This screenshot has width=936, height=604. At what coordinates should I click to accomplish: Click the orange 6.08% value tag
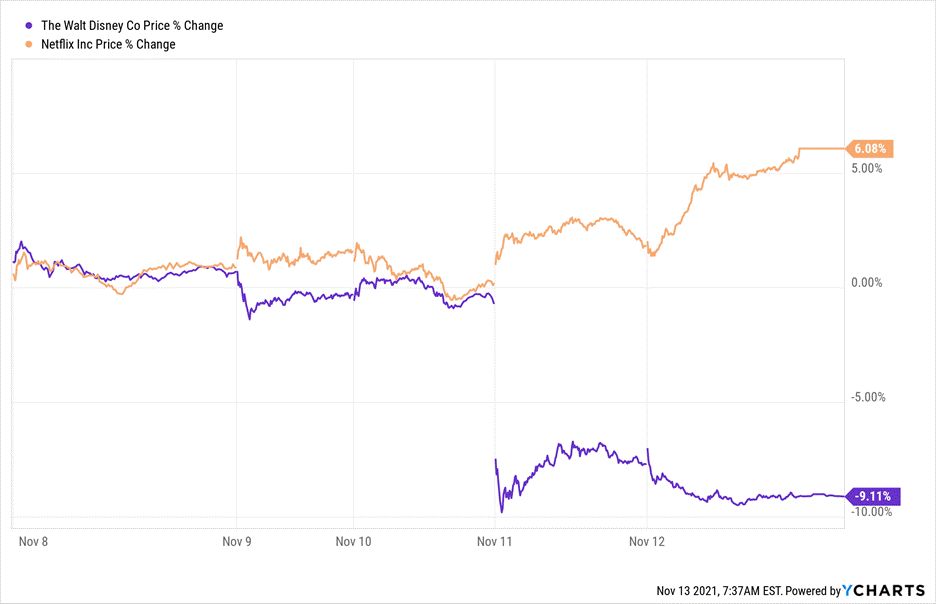point(870,149)
